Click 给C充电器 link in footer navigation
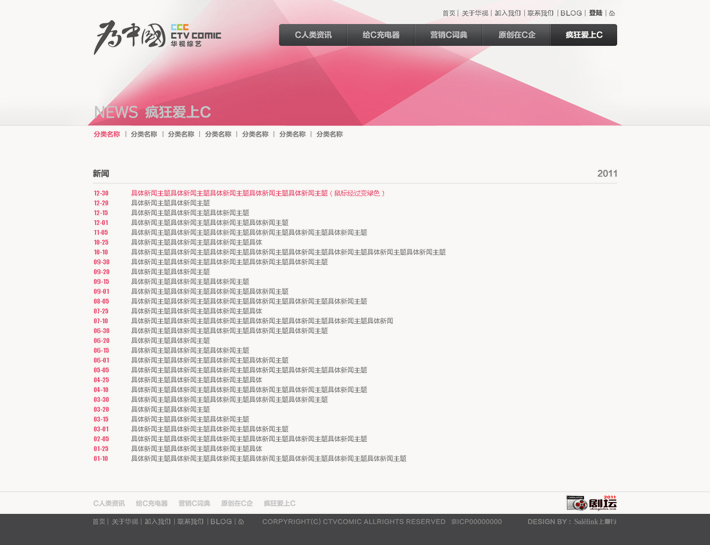710x545 pixels. 152,504
